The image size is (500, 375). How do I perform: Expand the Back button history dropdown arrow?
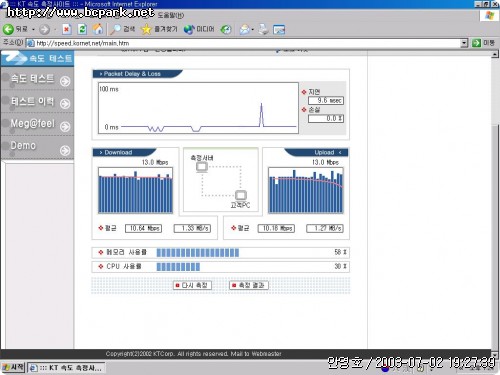[x=33, y=30]
